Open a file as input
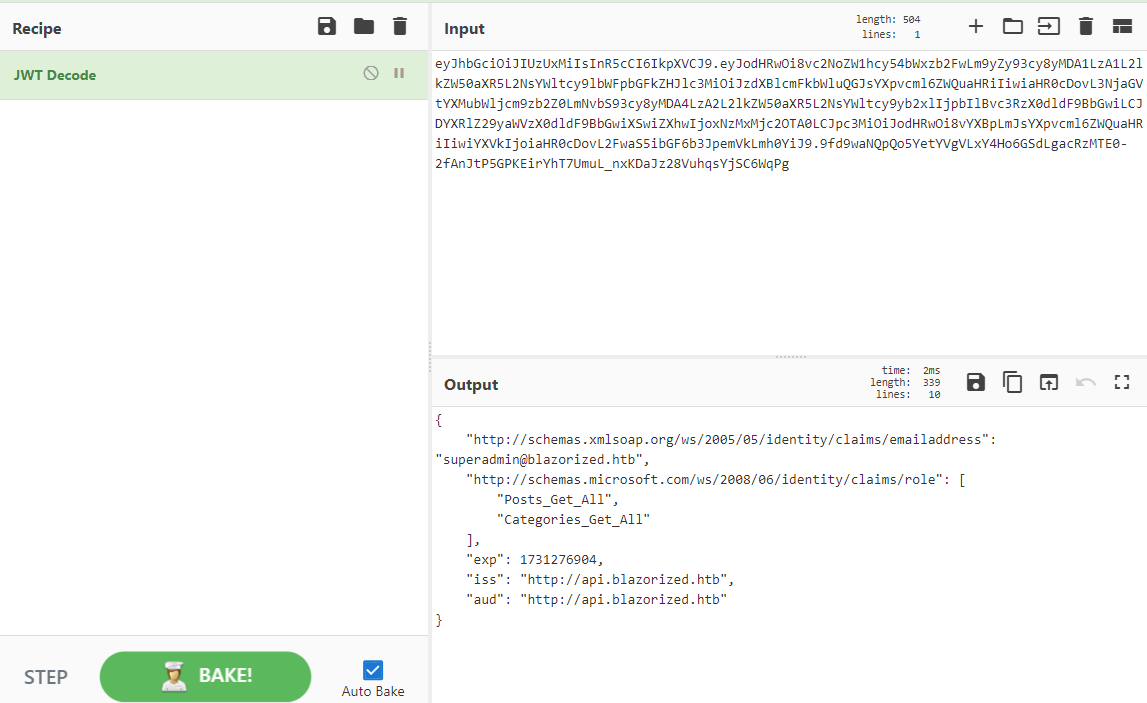The height and width of the screenshot is (703, 1147). (x=1049, y=27)
